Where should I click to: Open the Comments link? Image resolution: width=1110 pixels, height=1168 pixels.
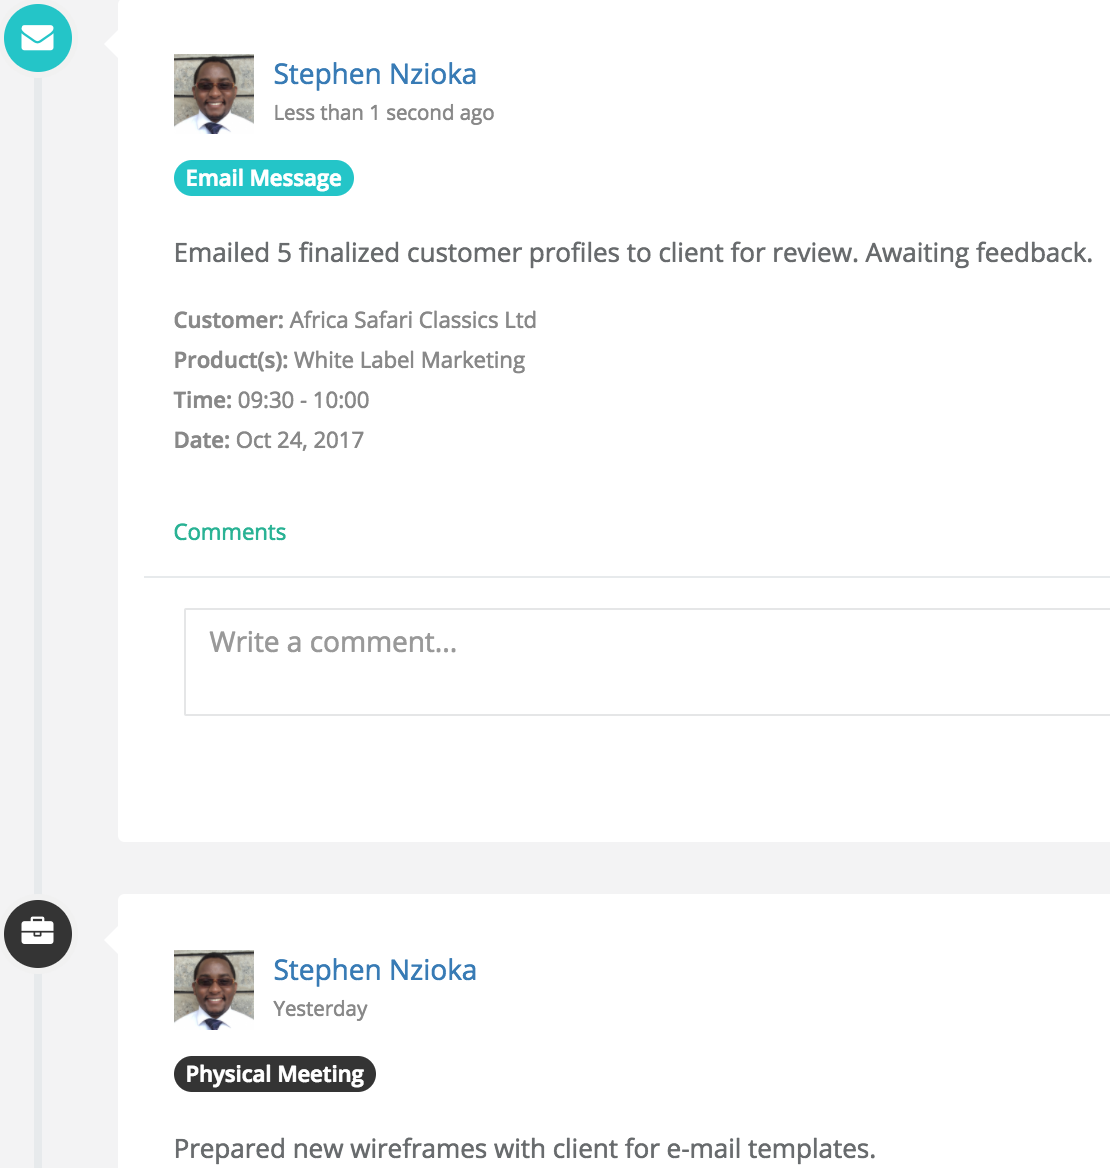(229, 532)
